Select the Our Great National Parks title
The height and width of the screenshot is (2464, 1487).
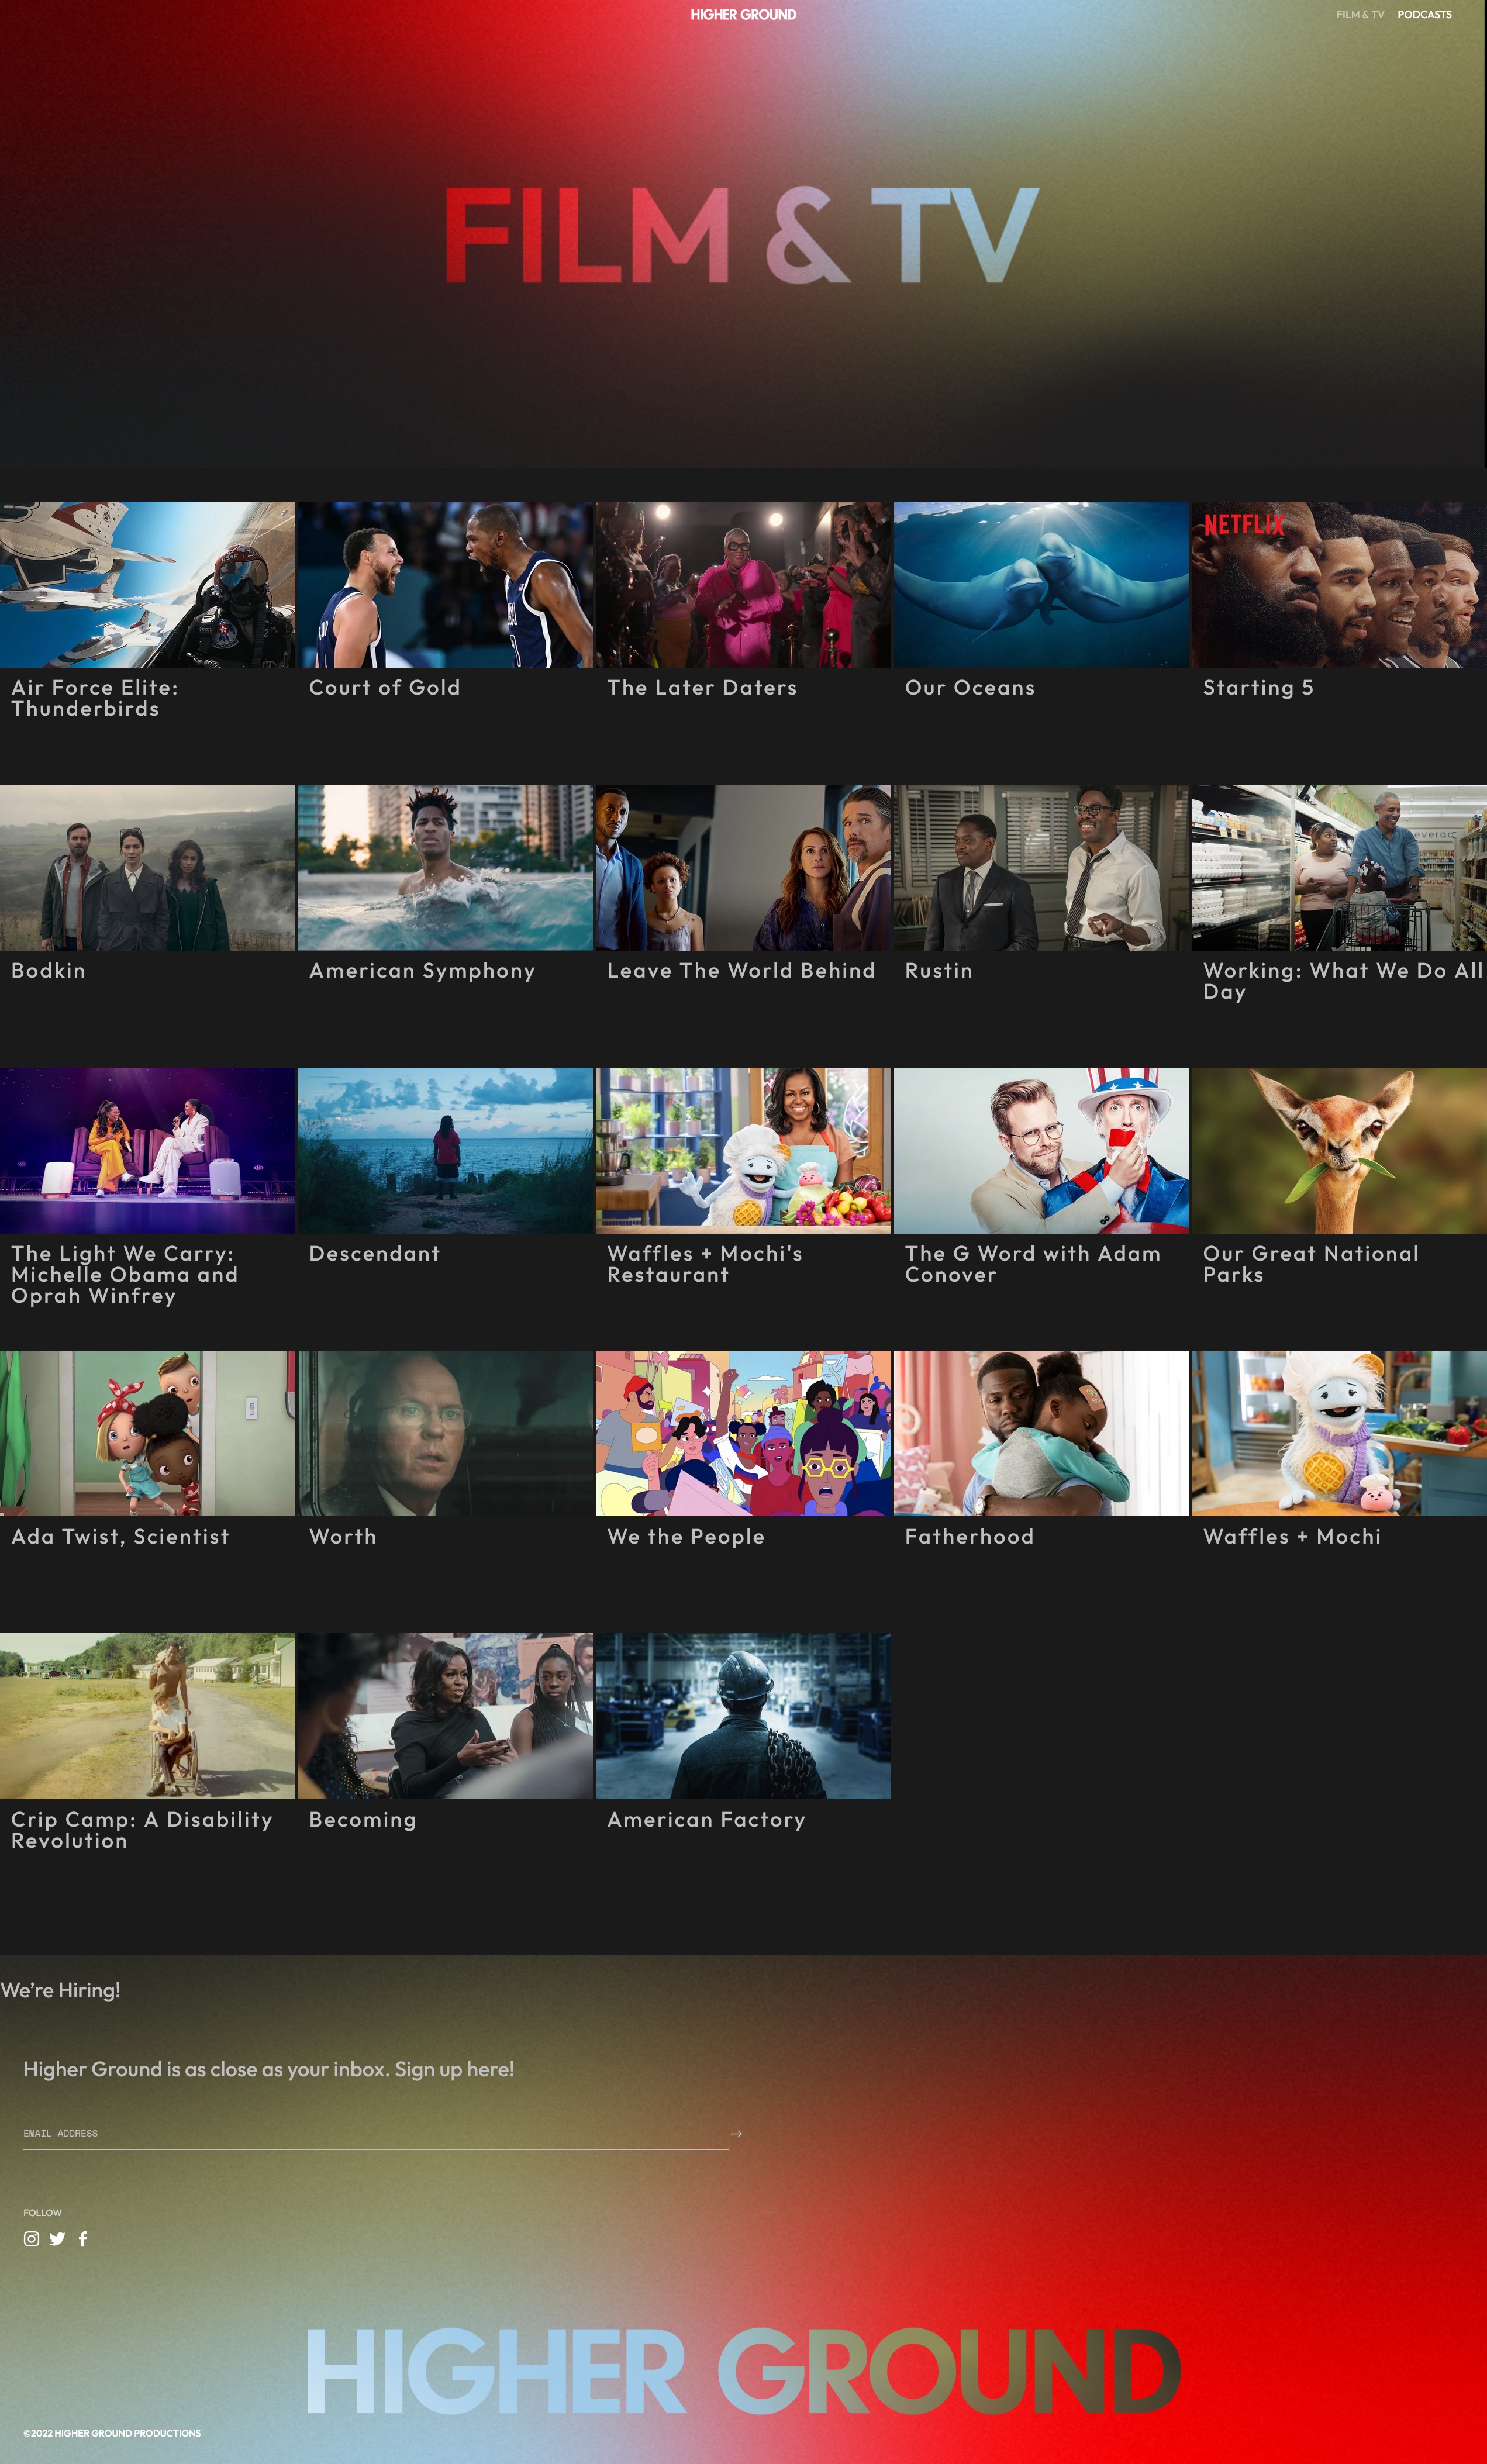(1310, 1264)
